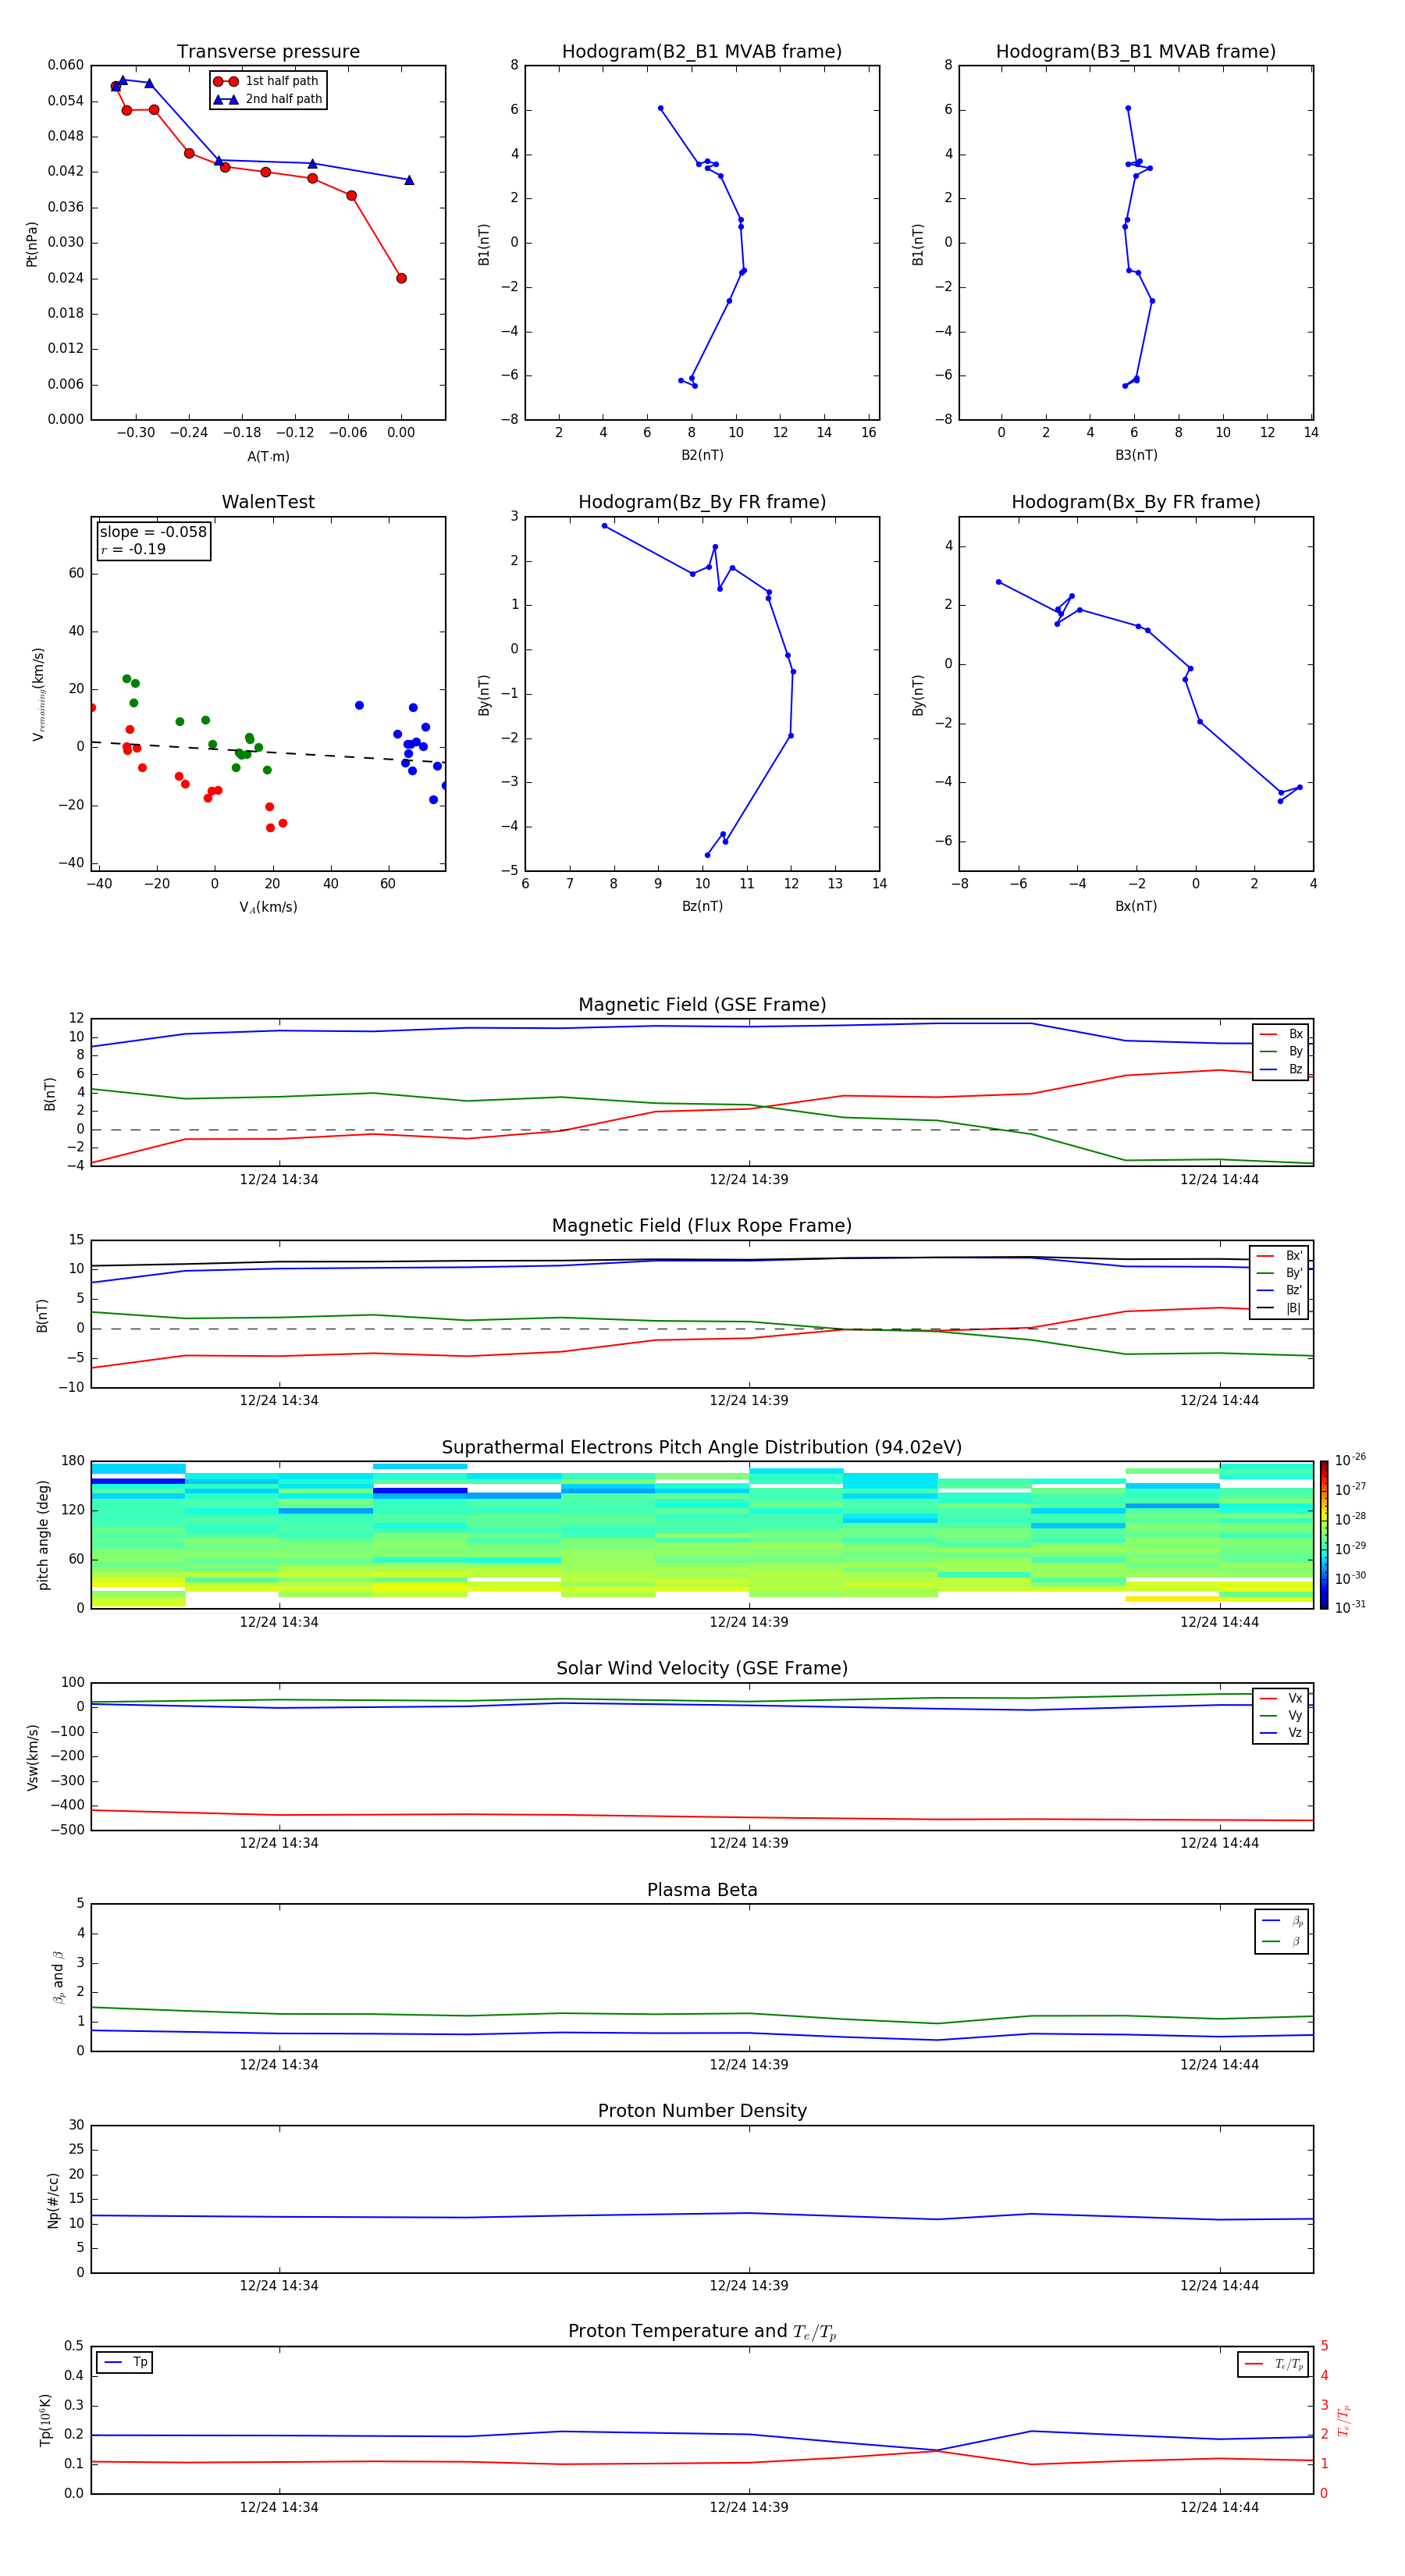Click the "Proton Number Density" title

tap(702, 2111)
